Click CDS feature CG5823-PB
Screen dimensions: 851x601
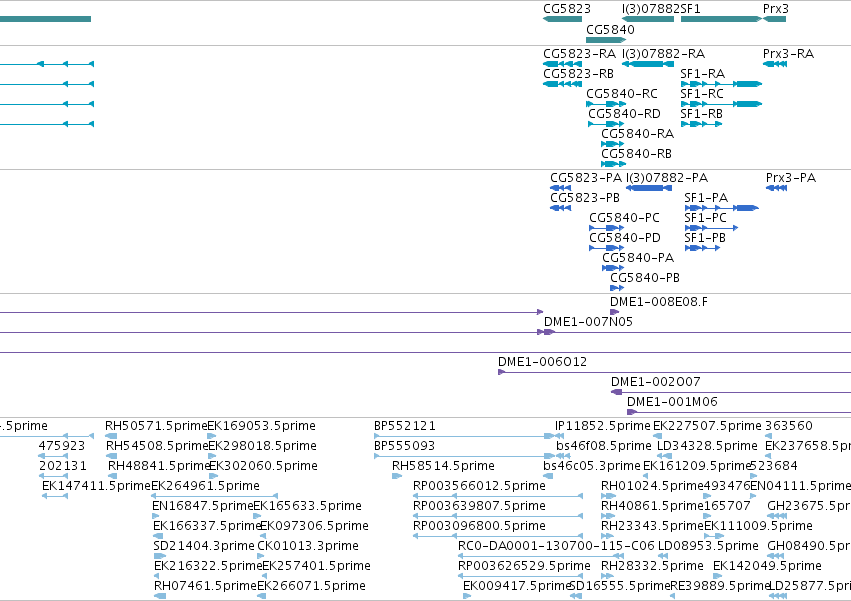click(561, 208)
